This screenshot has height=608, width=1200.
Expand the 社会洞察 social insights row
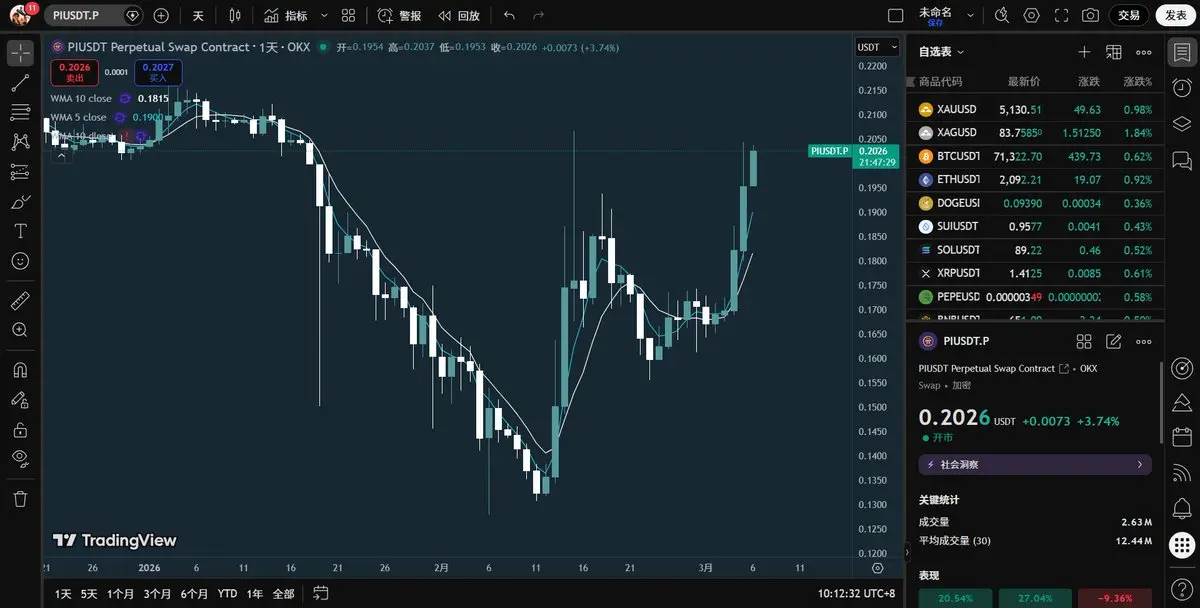click(x=1035, y=465)
